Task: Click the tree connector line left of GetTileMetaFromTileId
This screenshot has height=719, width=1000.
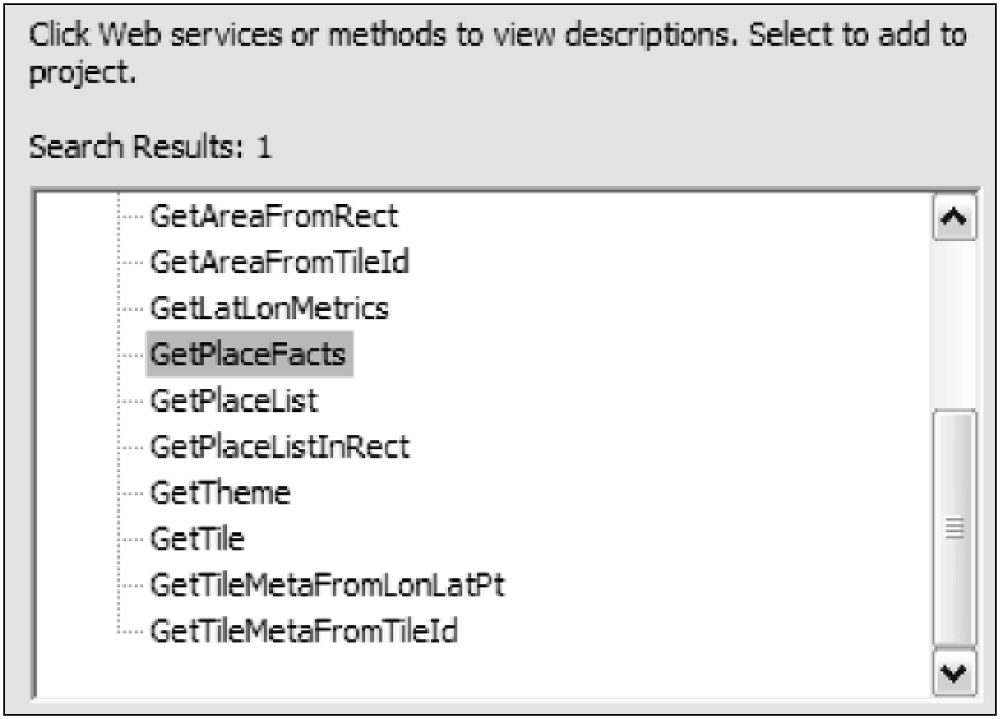Action: [131, 632]
